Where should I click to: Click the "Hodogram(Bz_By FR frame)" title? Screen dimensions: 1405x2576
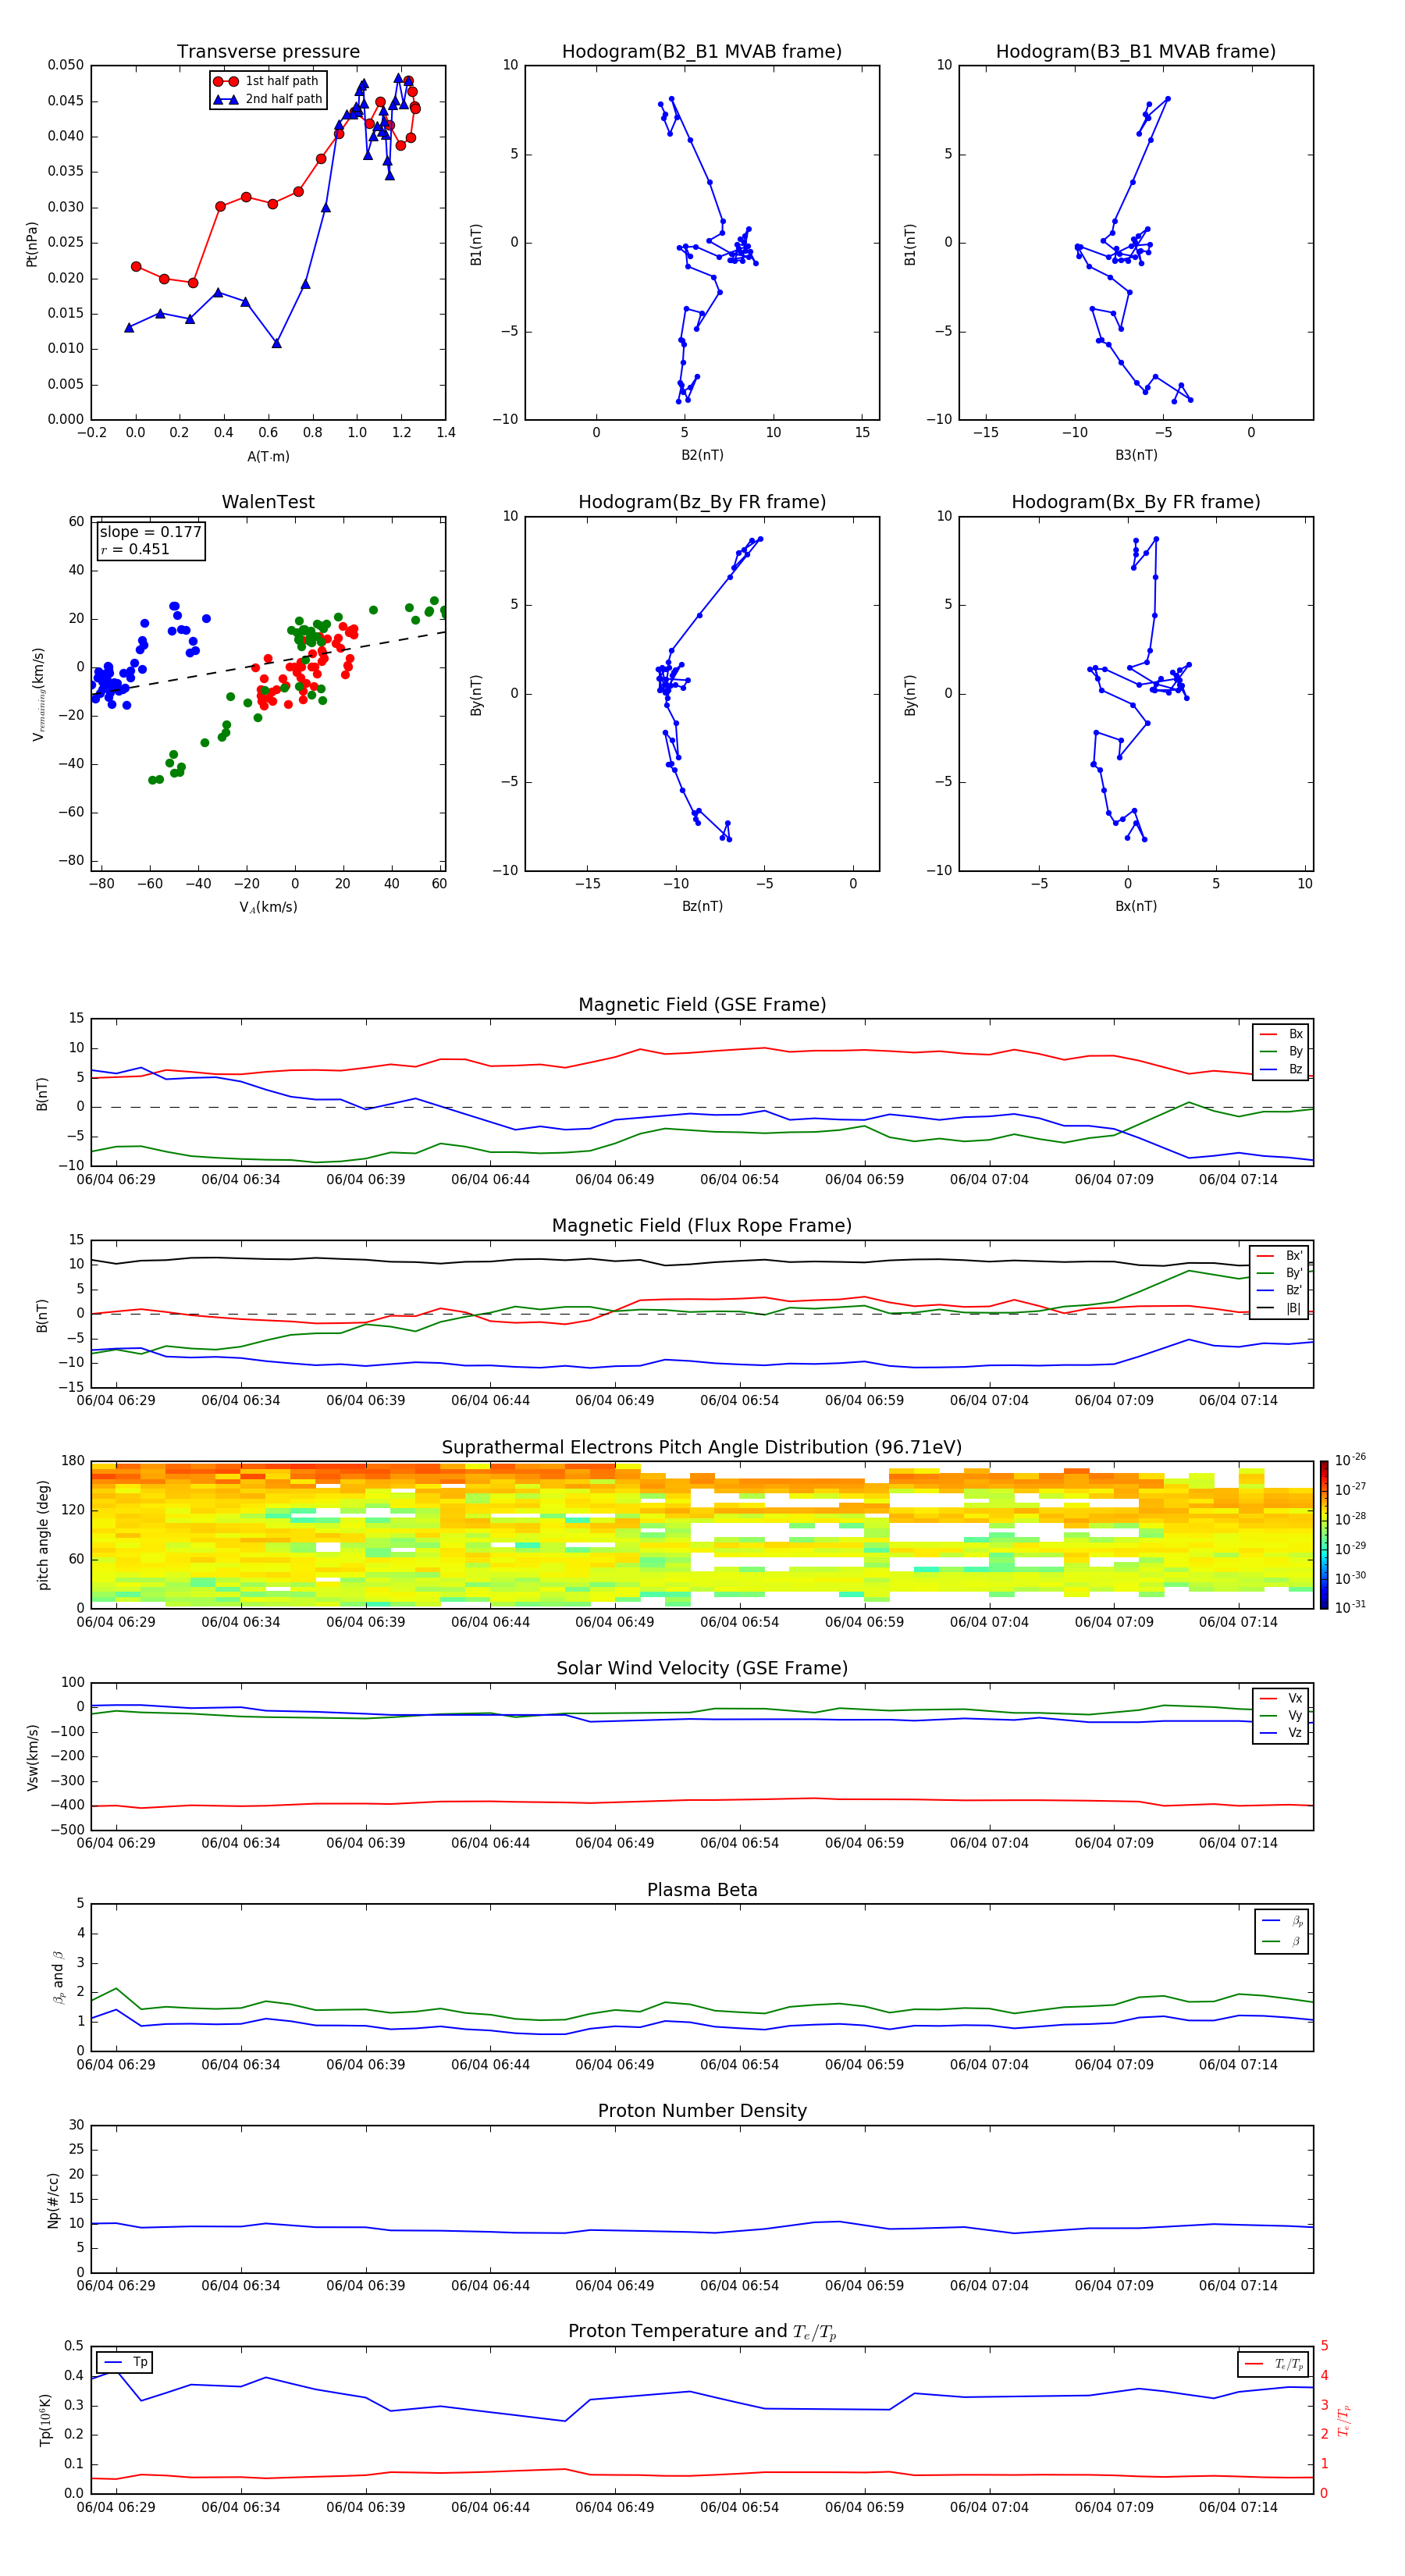702,502
